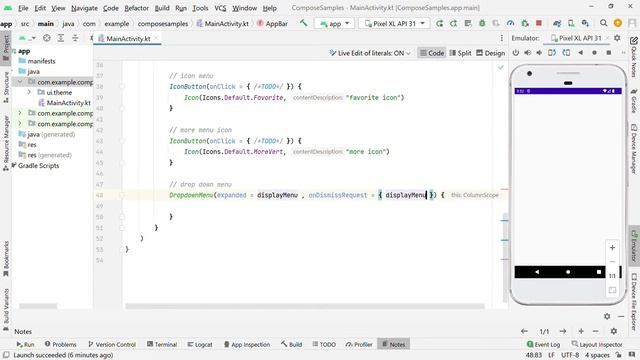The width and height of the screenshot is (640, 360).
Task: Expand the second com.example.comp package
Action: tap(20, 113)
